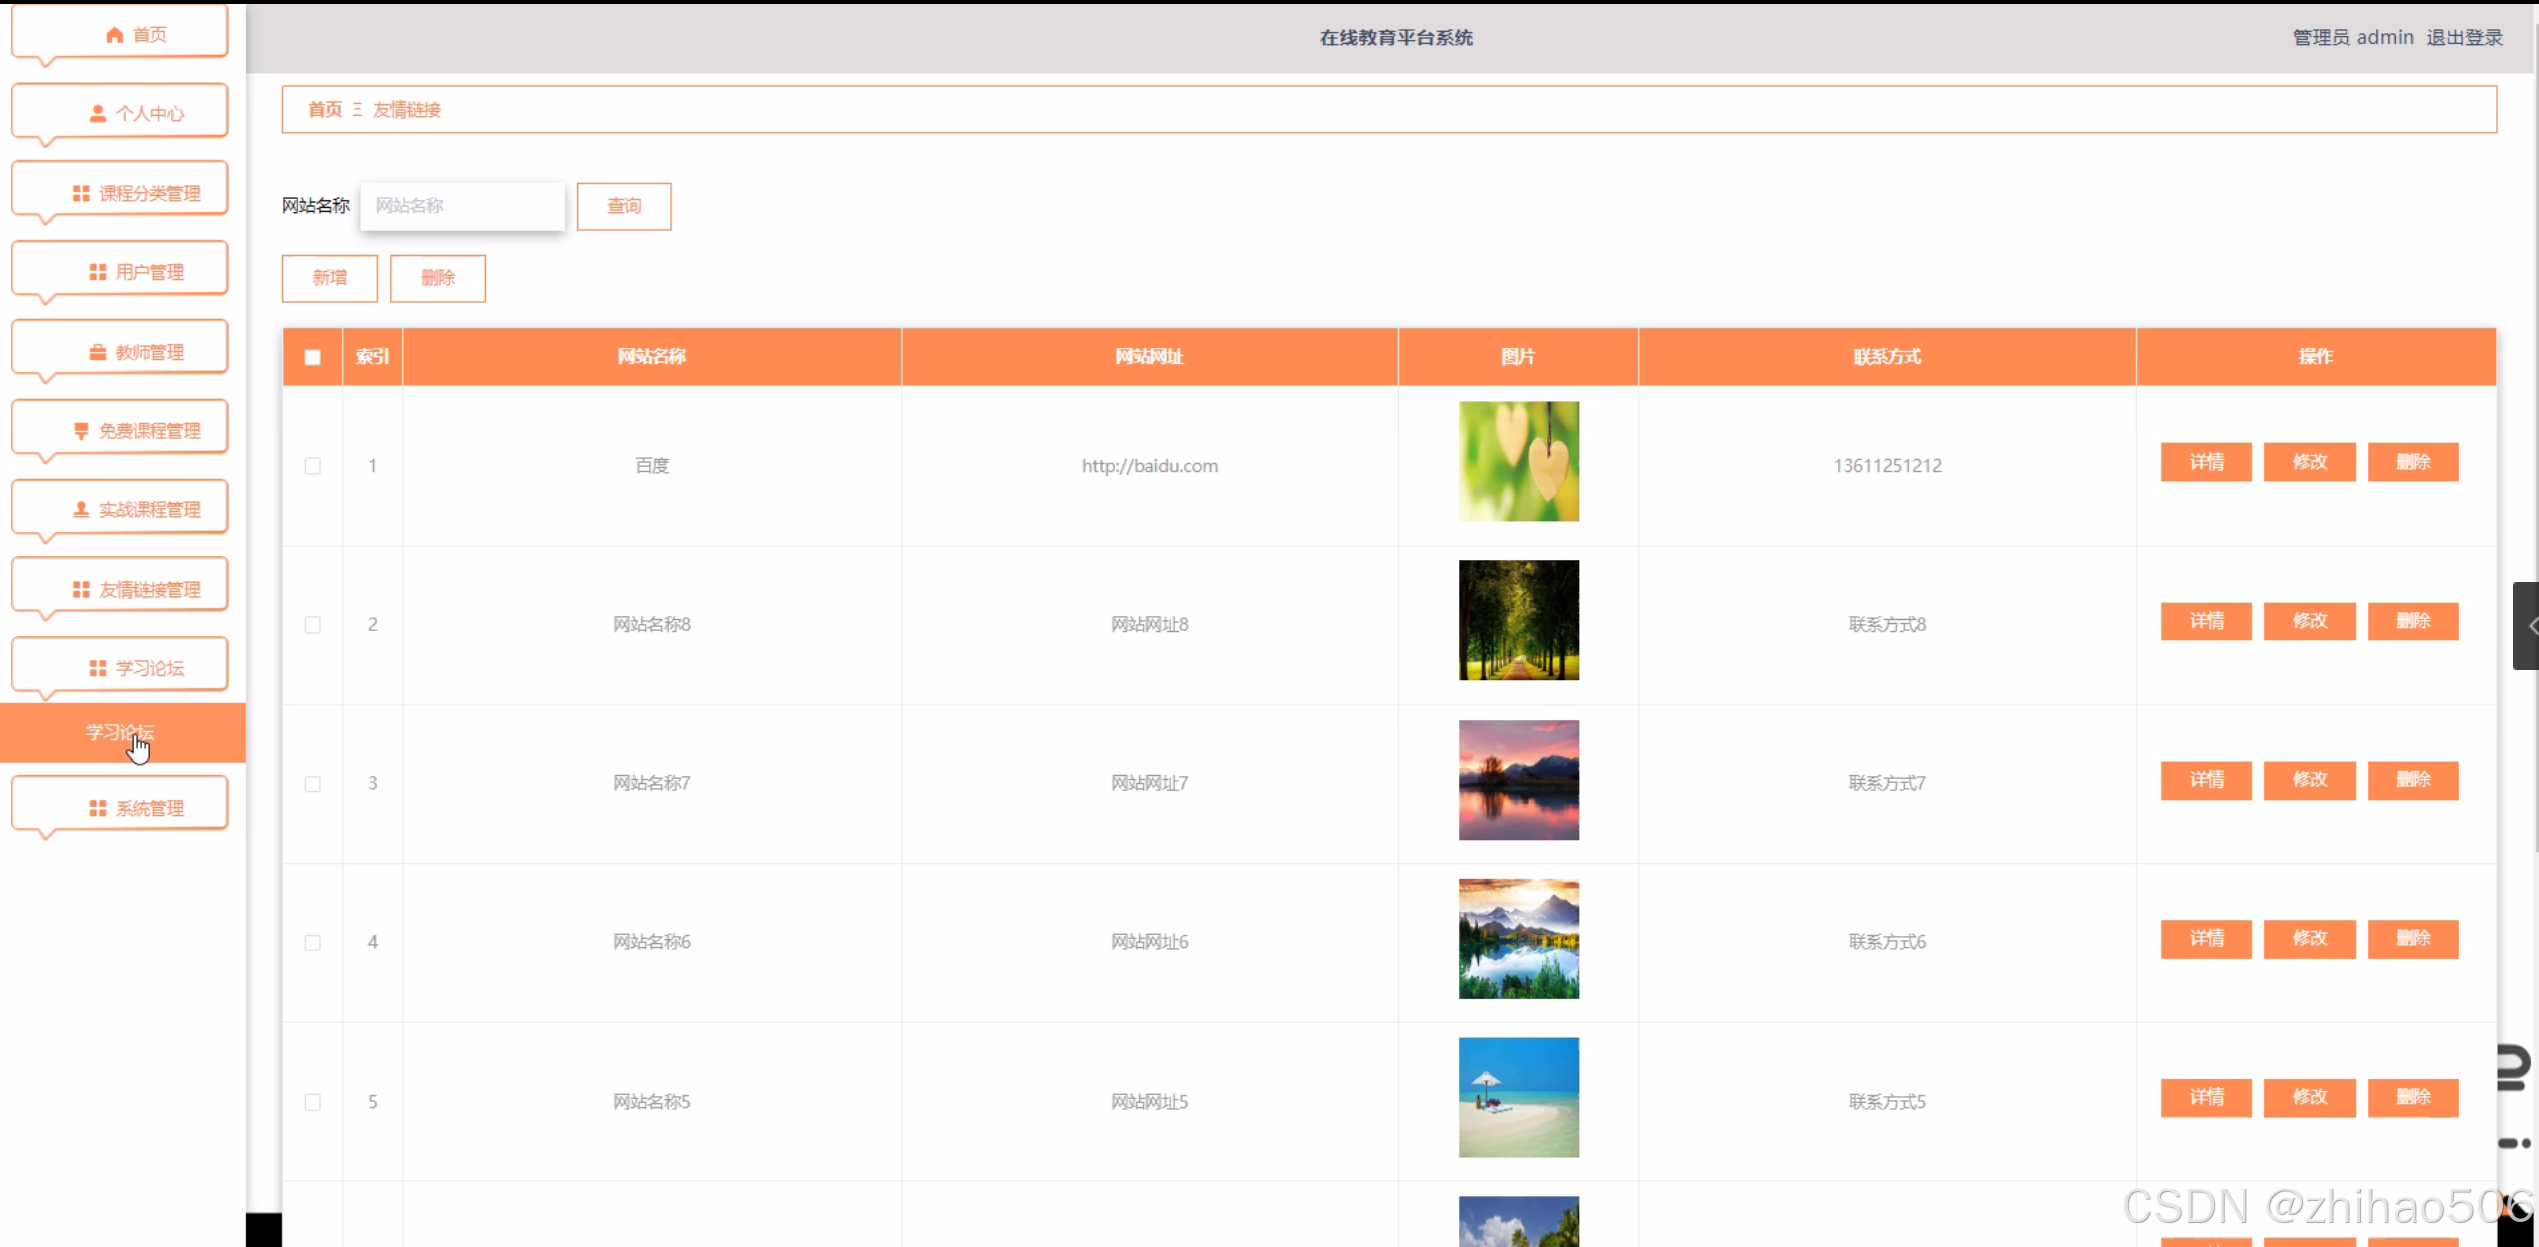The height and width of the screenshot is (1247, 2539).
Task: Go to 首页 in the breadcrumb
Action: 324,110
